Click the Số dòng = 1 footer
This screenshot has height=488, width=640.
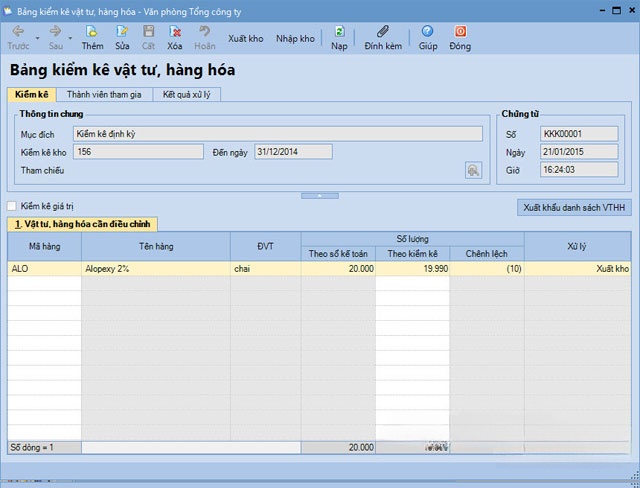[44, 448]
